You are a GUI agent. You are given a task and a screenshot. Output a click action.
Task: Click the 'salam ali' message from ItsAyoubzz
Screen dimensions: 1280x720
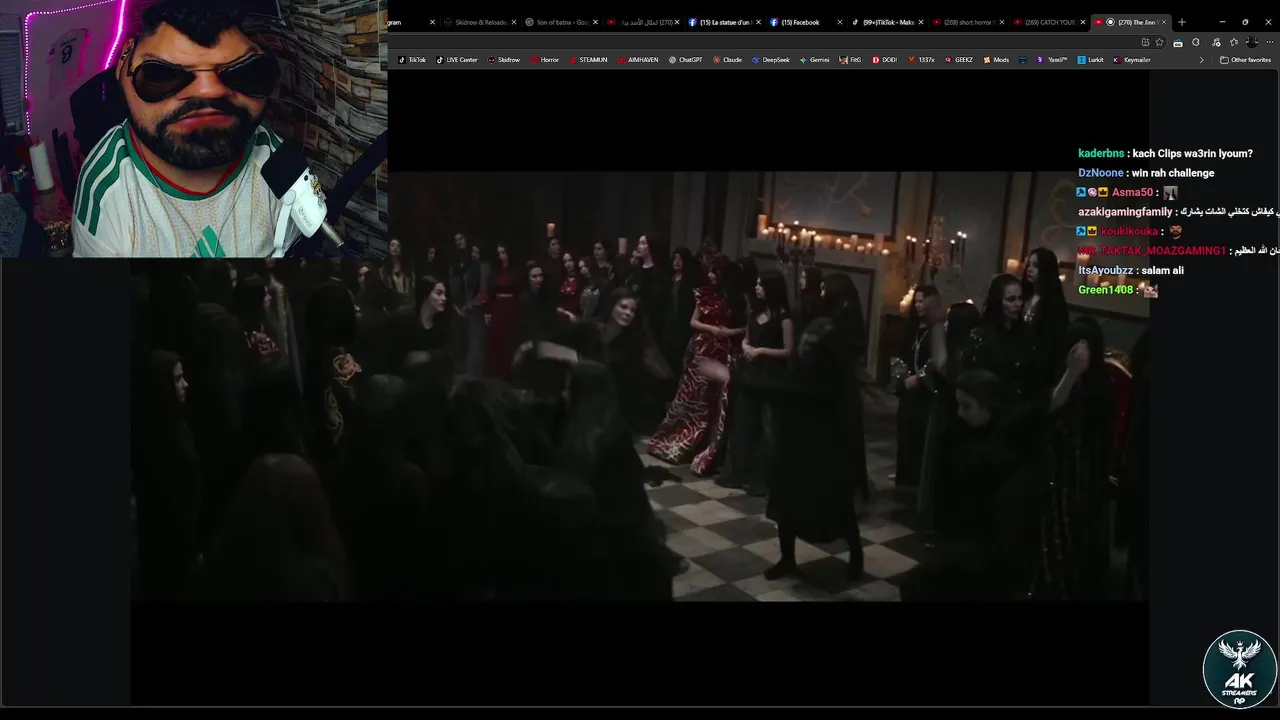[1162, 270]
